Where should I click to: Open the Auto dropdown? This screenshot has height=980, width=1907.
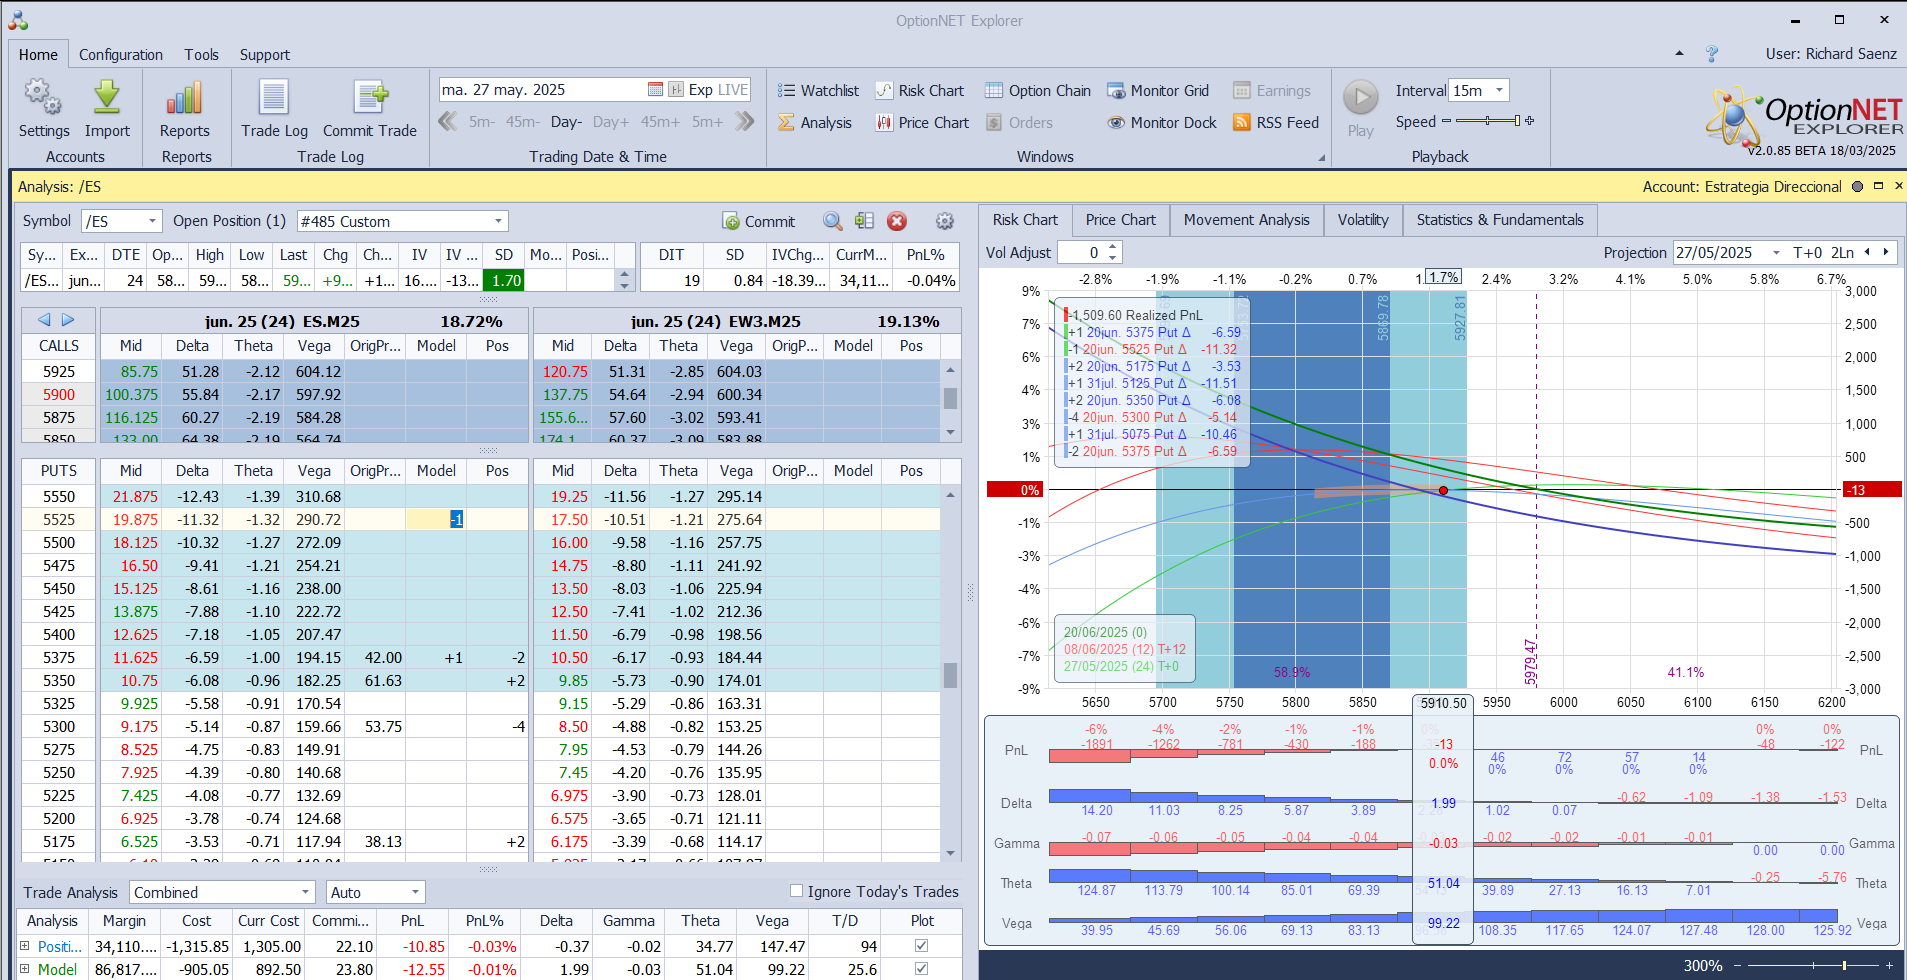tap(415, 892)
